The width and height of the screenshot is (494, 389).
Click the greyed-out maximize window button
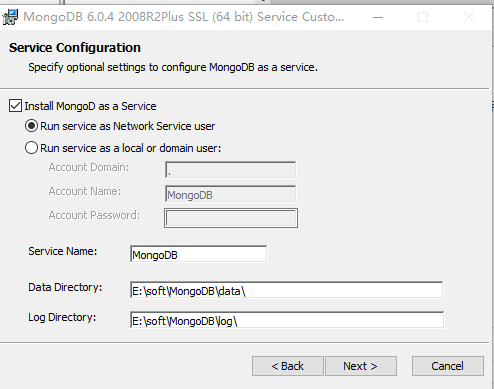pyautogui.click(x=423, y=17)
